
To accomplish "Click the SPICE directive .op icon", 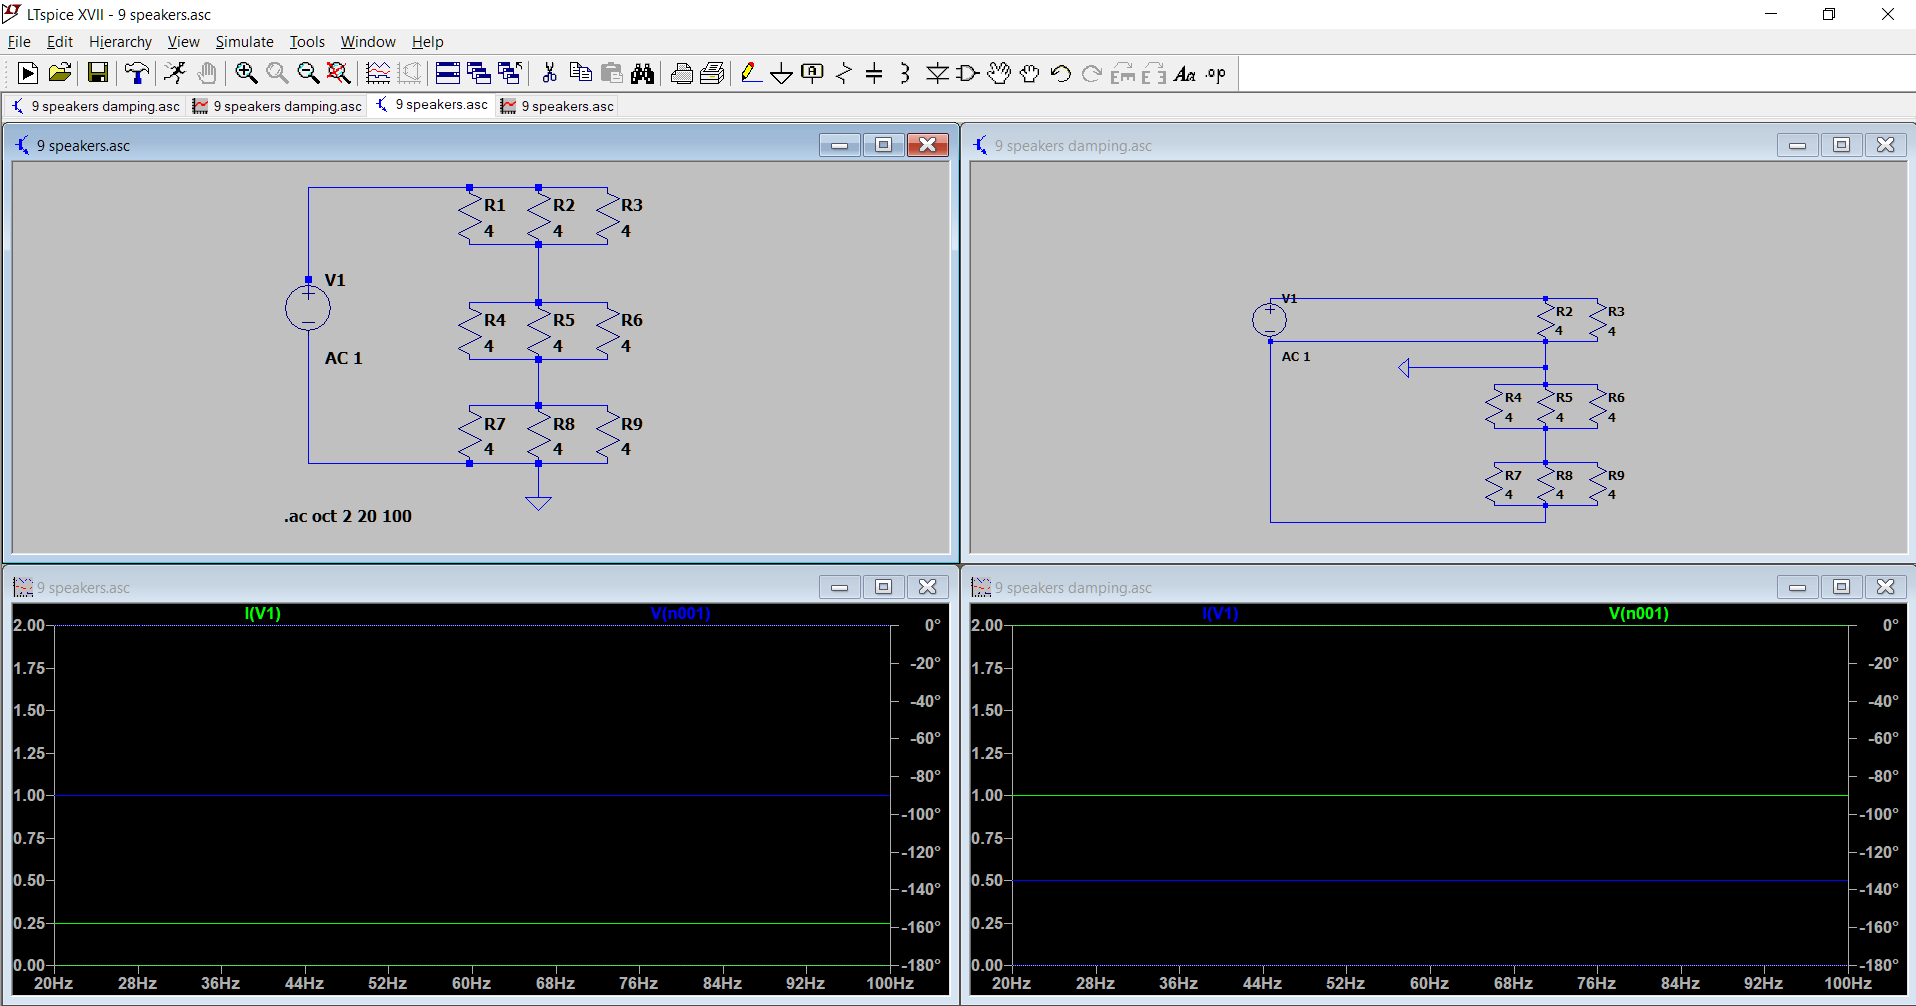I will 1216,73.
